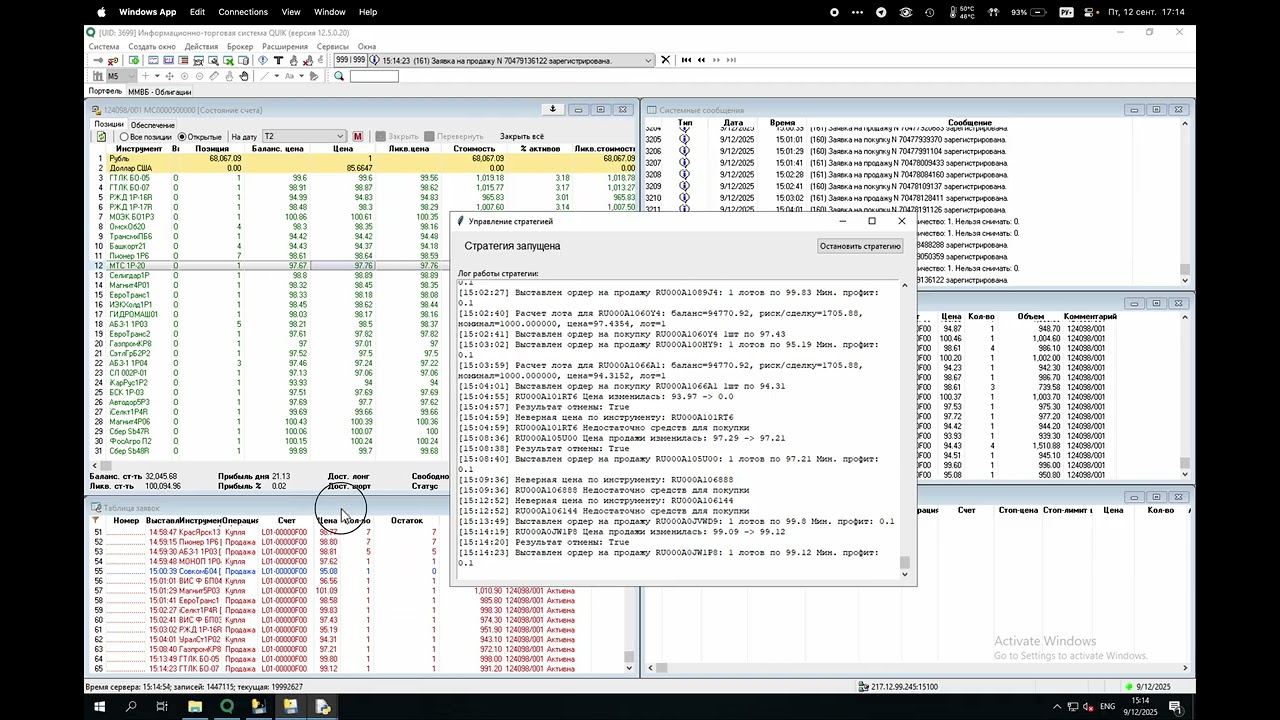This screenshot has height=720, width=1280.
Task: Click the greyed 'Закрыть' button in account window
Action: 396,136
